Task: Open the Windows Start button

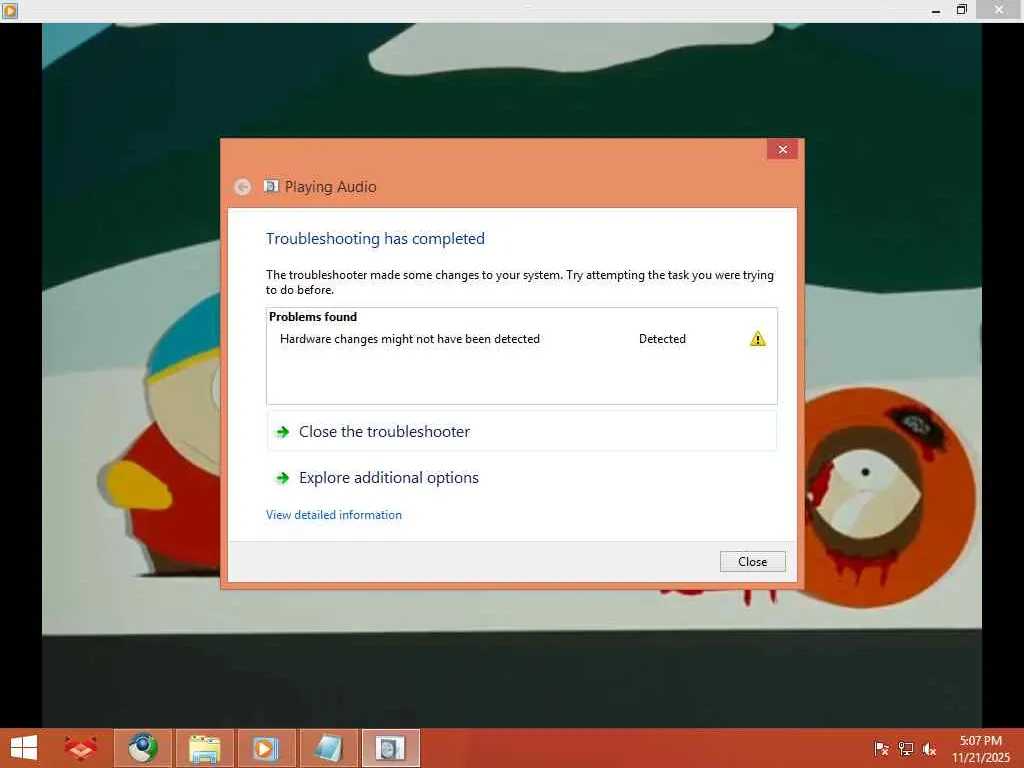Action: click(24, 748)
